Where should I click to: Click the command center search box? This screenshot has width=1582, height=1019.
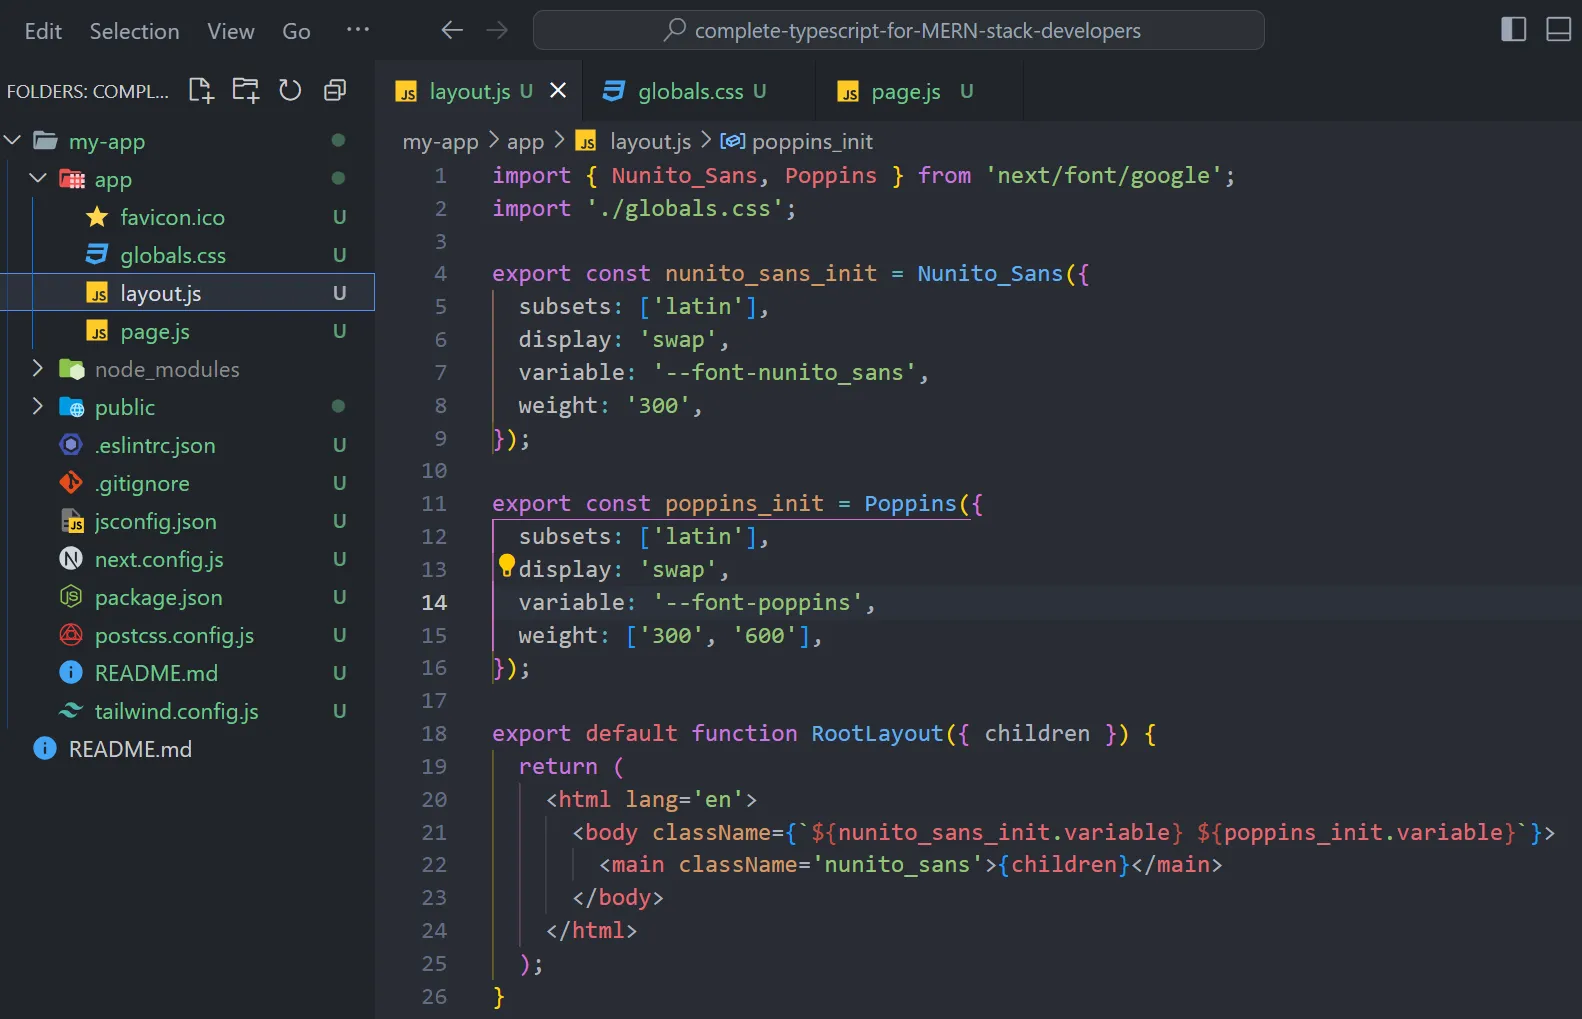898,31
